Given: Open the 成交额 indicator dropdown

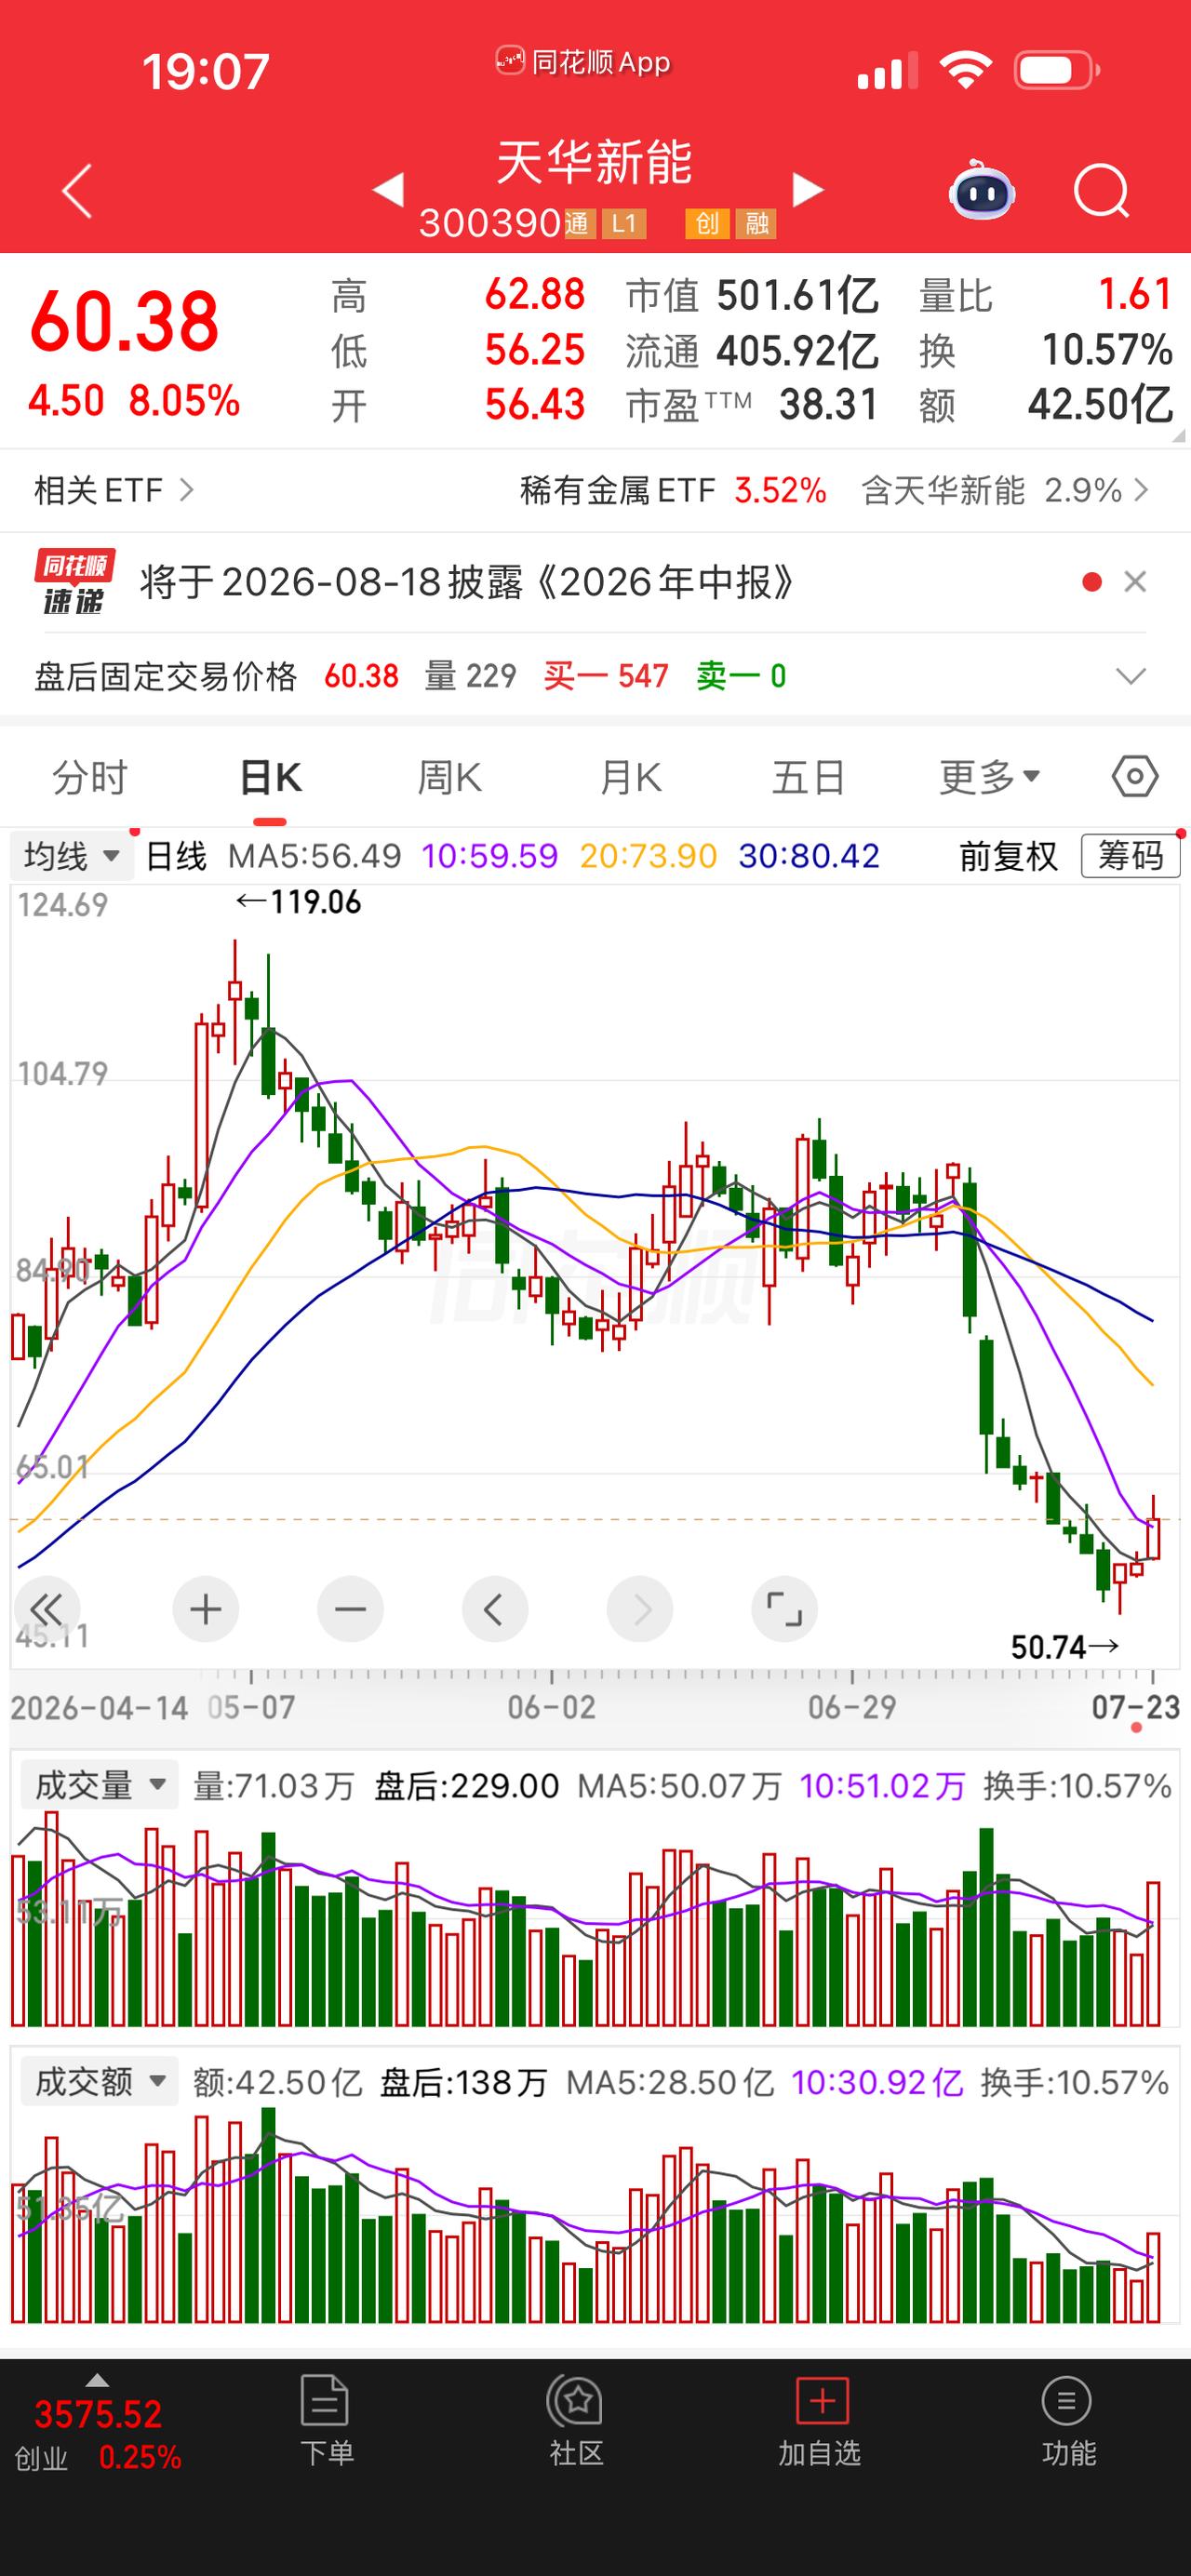Looking at the screenshot, I should (99, 2082).
